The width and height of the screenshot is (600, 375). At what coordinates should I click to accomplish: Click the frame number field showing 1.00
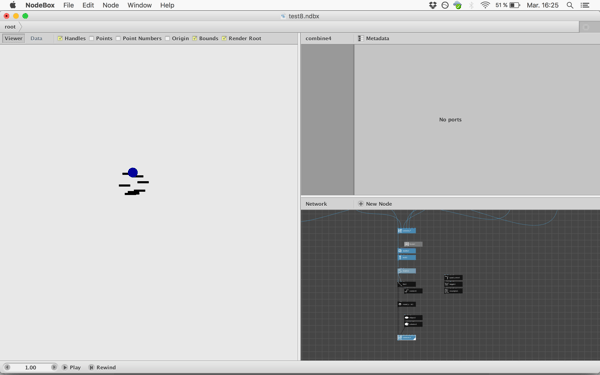click(x=31, y=367)
